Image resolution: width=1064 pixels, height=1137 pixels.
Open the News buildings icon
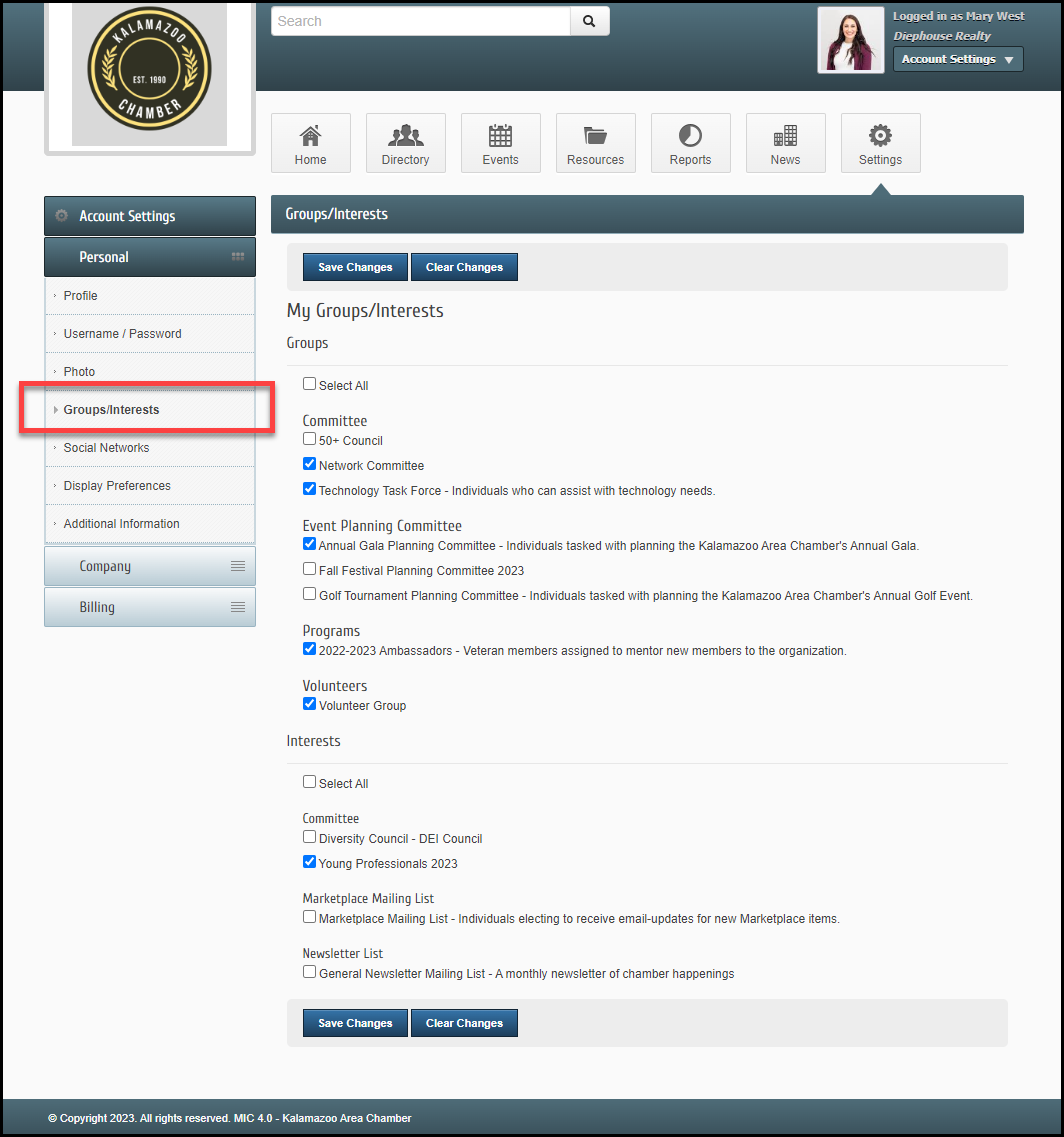click(x=785, y=137)
